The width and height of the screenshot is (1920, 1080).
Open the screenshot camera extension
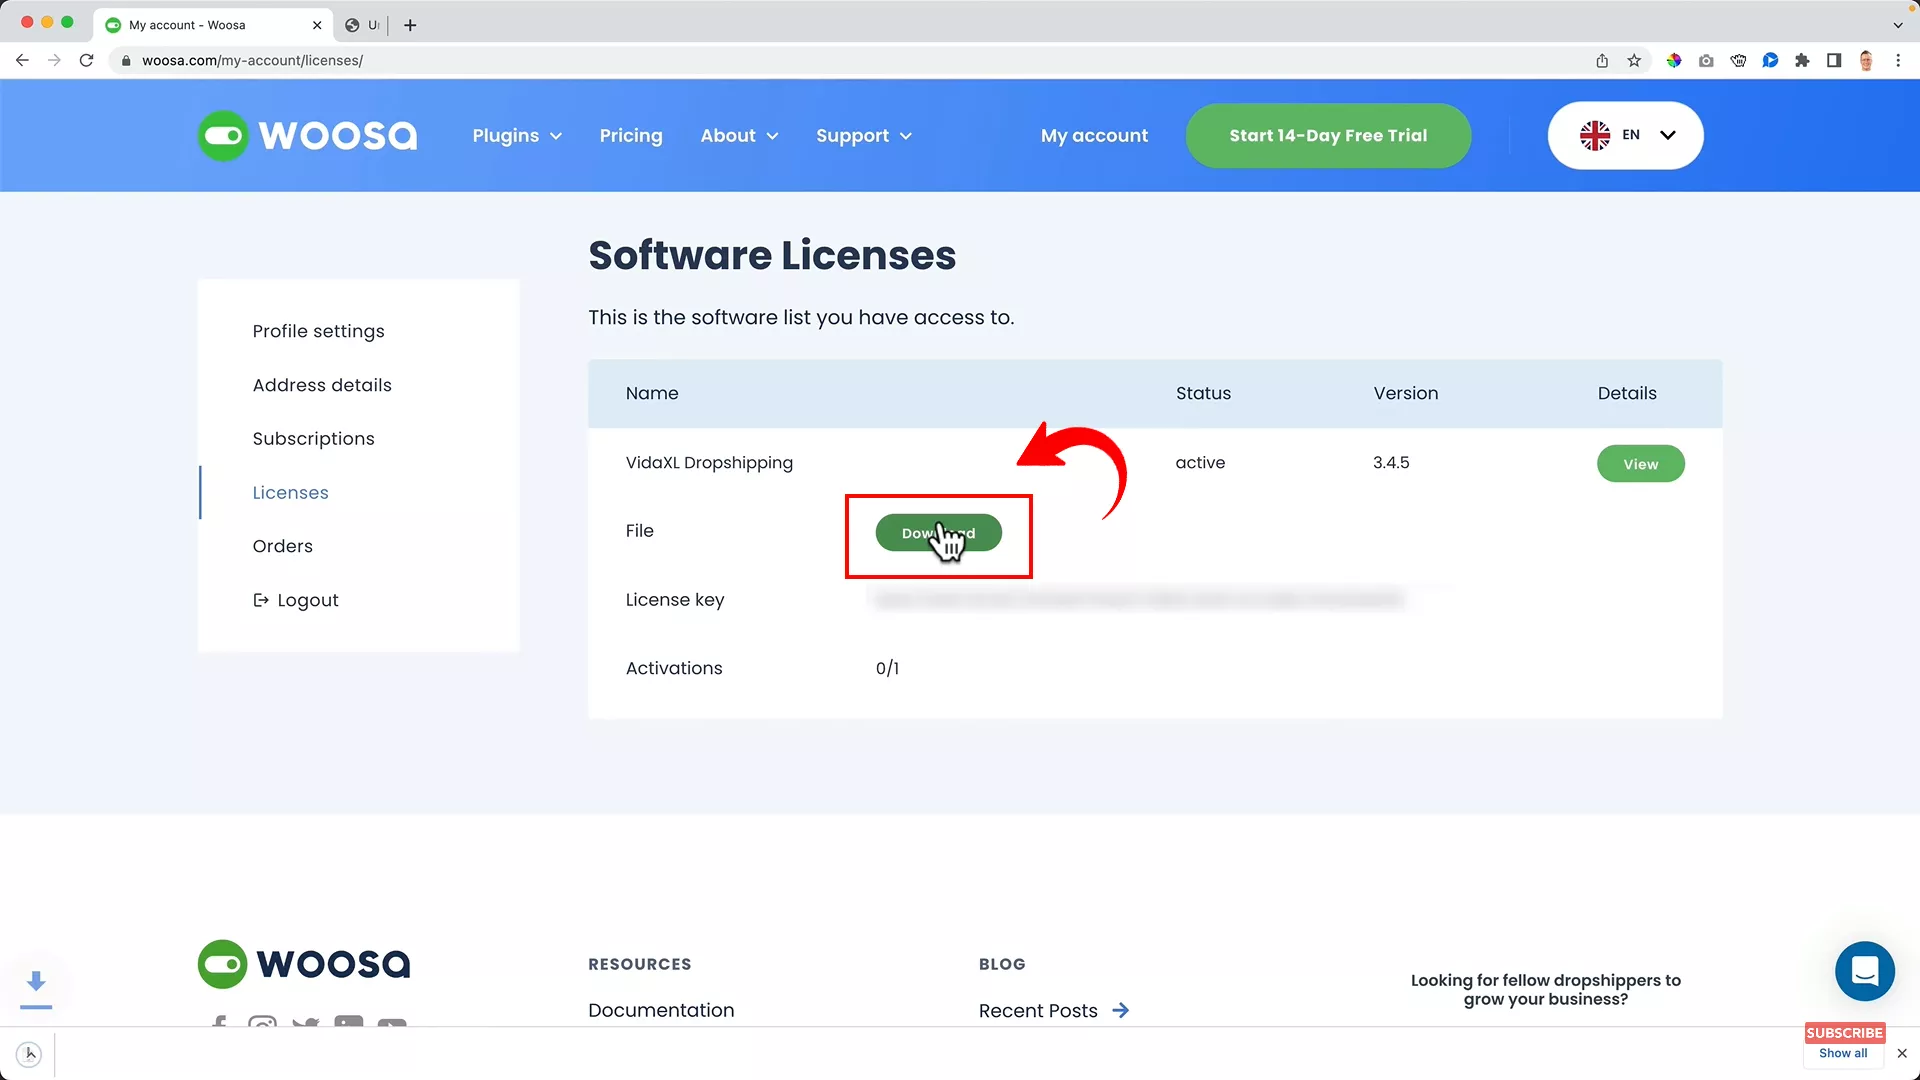1706,60
